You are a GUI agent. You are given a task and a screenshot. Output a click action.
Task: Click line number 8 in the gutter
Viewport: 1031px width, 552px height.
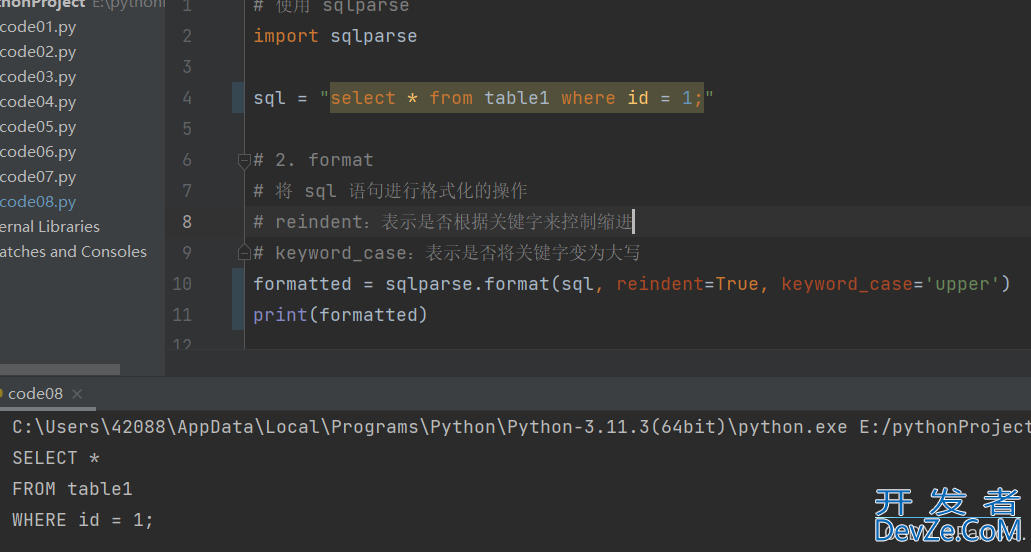click(187, 222)
